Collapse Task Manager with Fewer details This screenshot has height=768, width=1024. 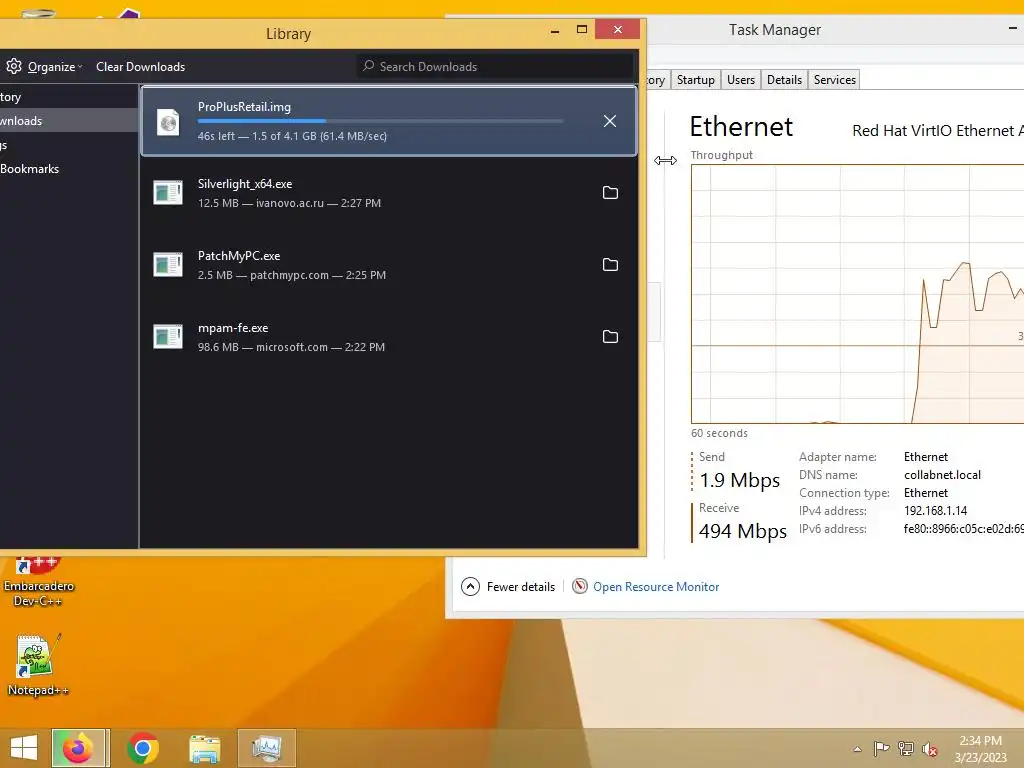click(508, 586)
